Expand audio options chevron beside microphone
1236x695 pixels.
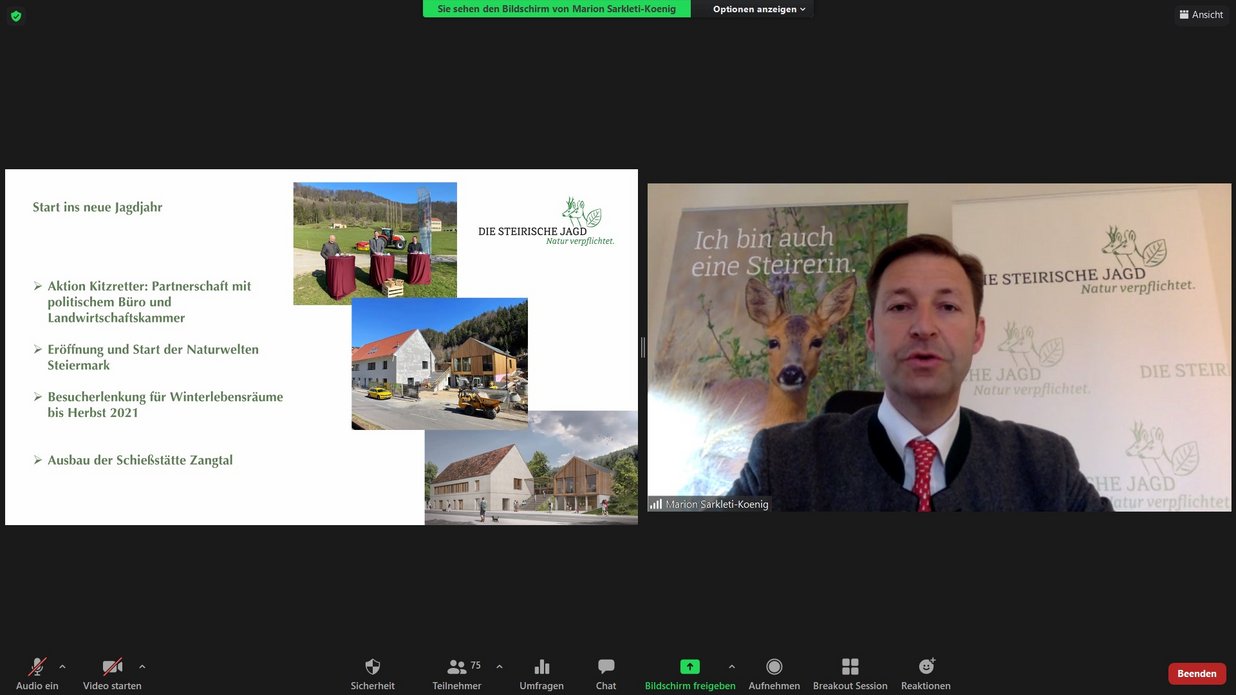pos(62,666)
